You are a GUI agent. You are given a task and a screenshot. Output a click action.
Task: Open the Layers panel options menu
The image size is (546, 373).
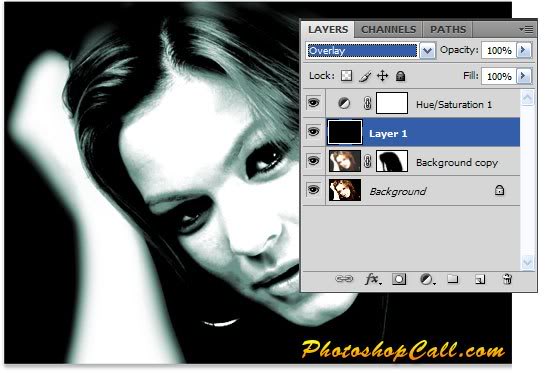(526, 30)
